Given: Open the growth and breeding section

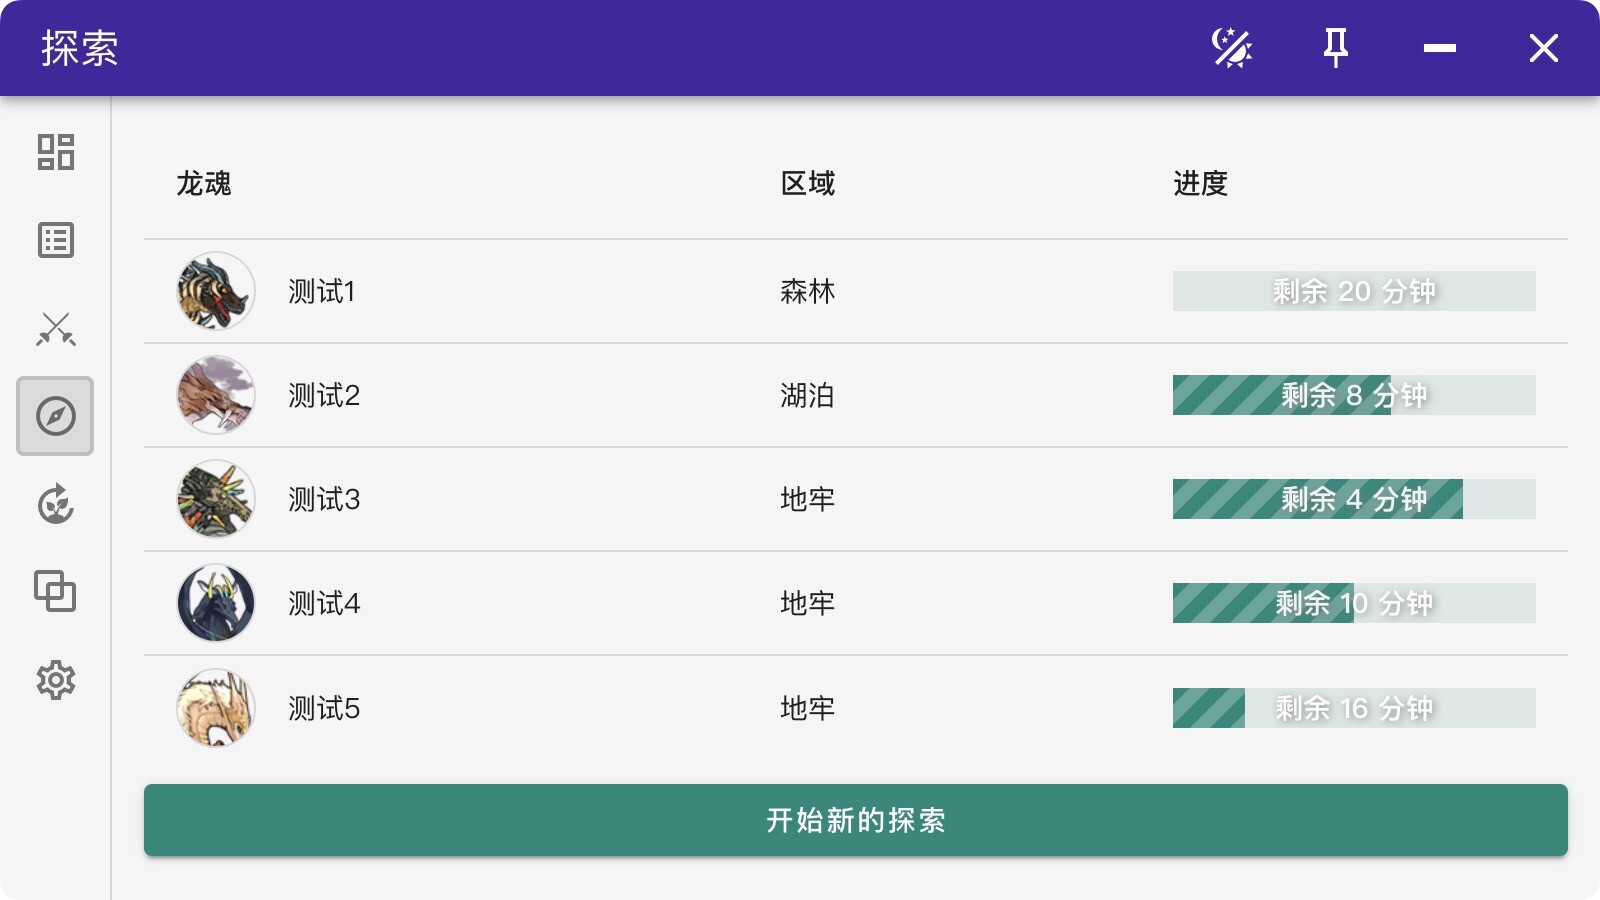Looking at the screenshot, I should pyautogui.click(x=55, y=505).
